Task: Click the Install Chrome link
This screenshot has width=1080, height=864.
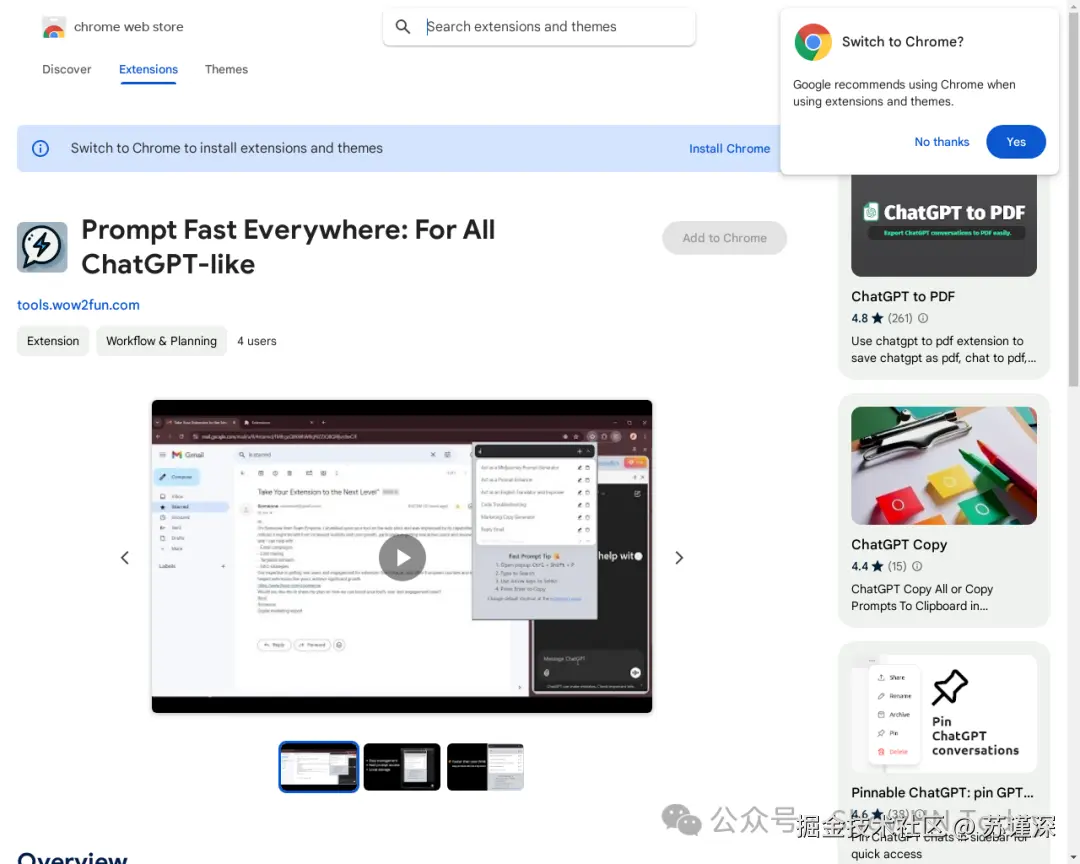Action: 729,149
